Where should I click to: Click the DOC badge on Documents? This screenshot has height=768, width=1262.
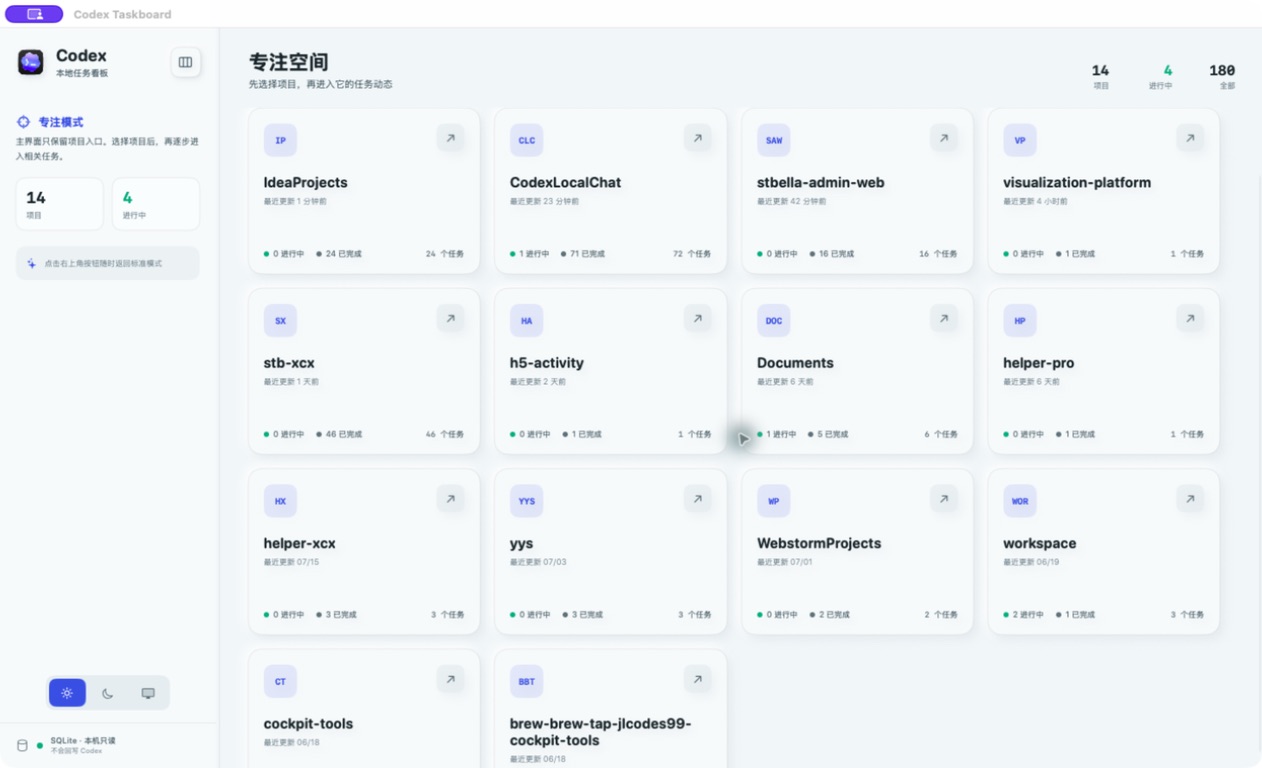[x=774, y=321]
